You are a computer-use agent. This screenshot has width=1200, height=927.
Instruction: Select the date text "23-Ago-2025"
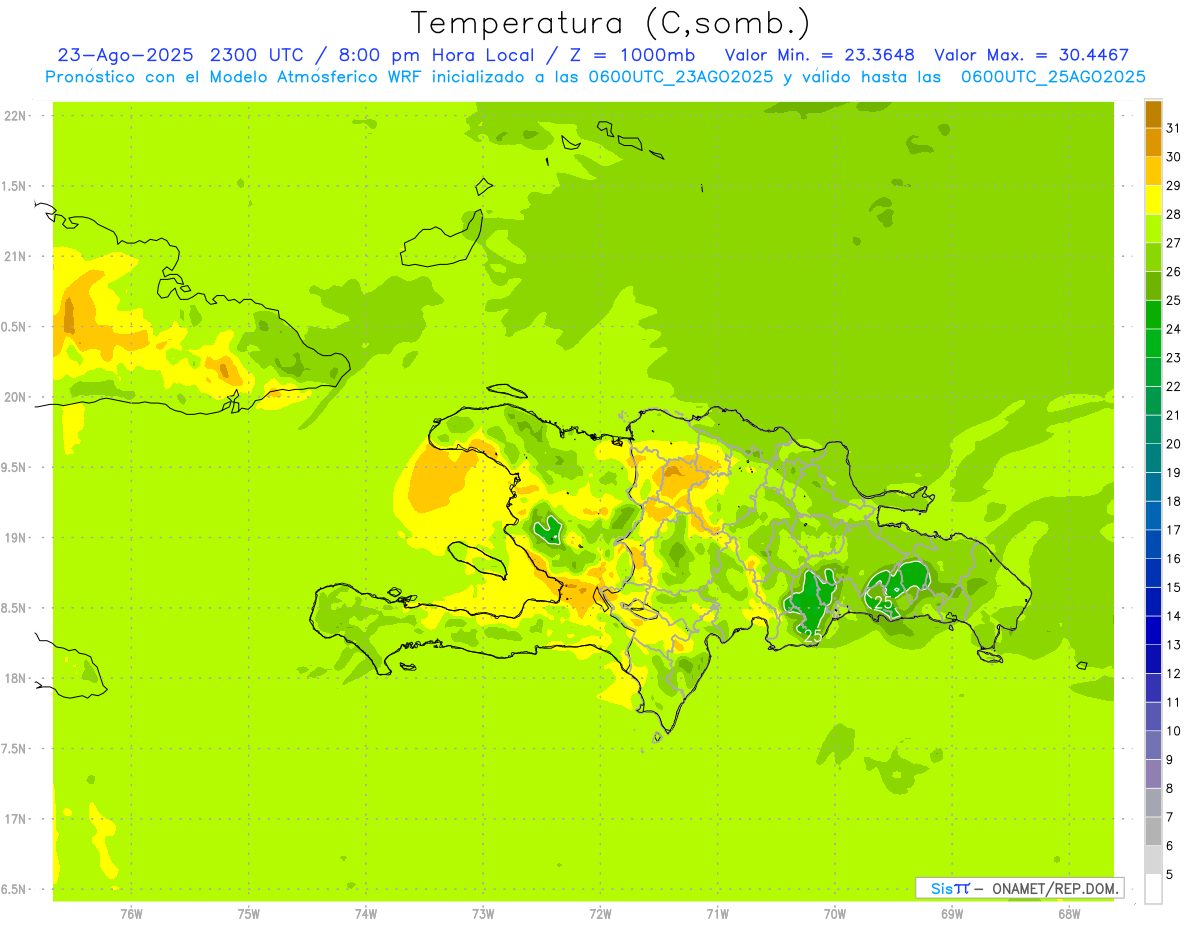[x=126, y=55]
